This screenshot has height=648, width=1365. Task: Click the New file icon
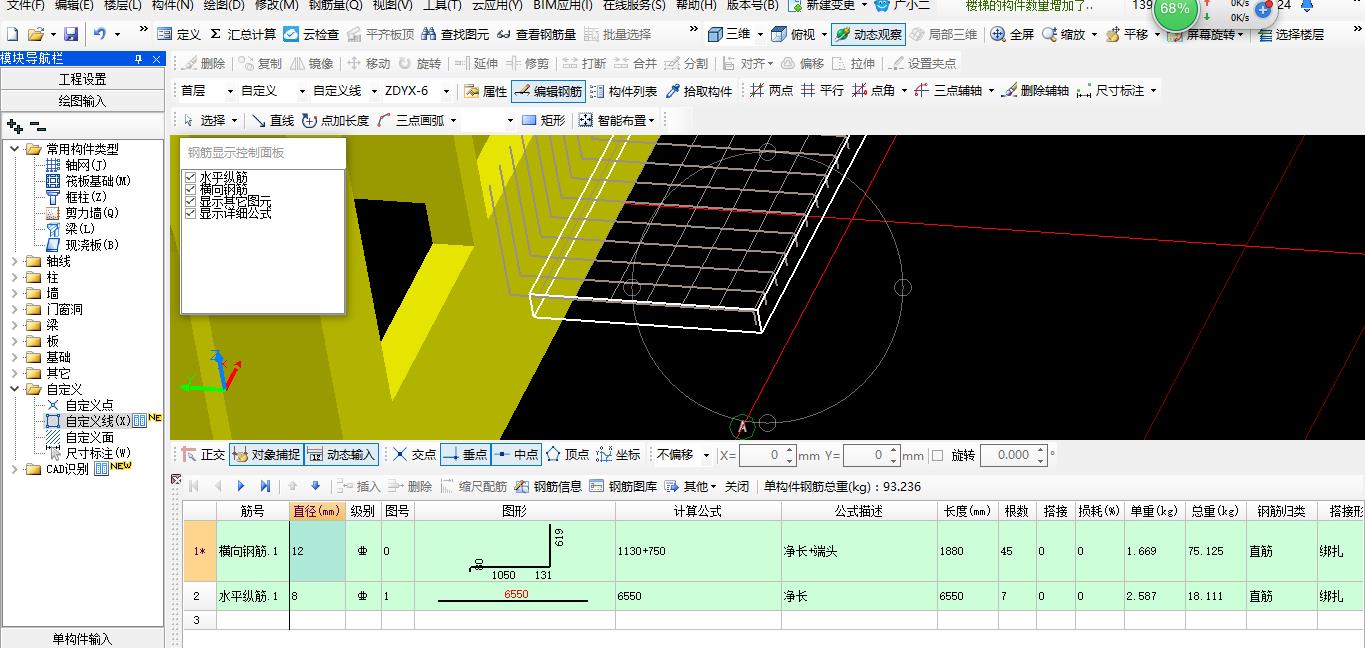pos(12,34)
